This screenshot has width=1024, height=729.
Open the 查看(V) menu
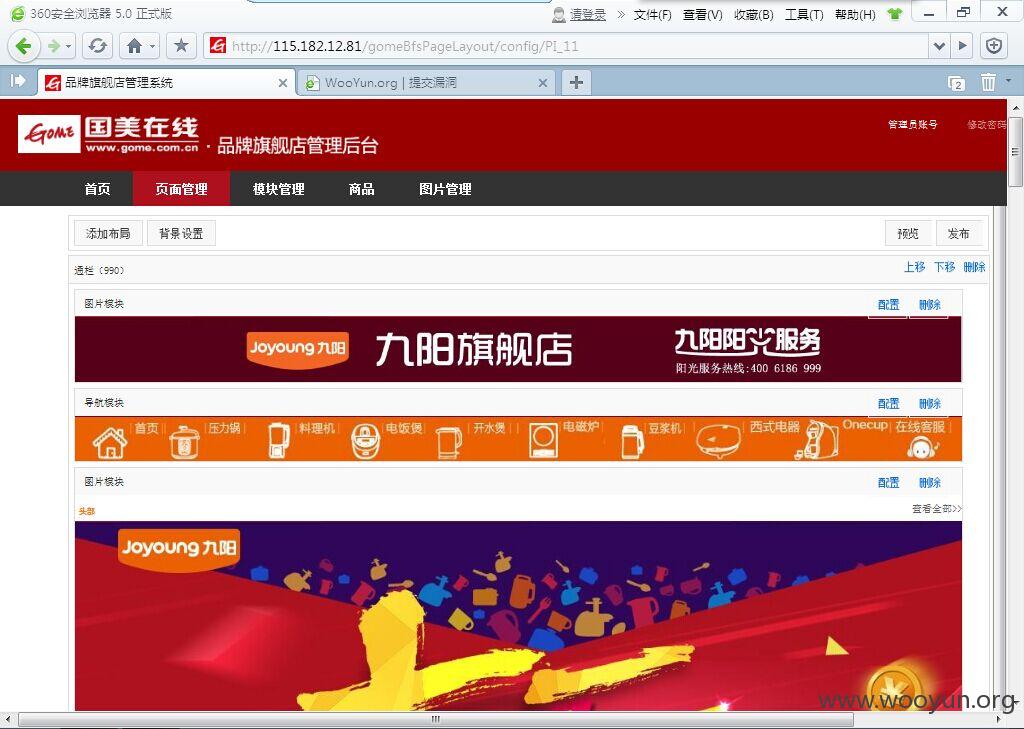(x=703, y=14)
